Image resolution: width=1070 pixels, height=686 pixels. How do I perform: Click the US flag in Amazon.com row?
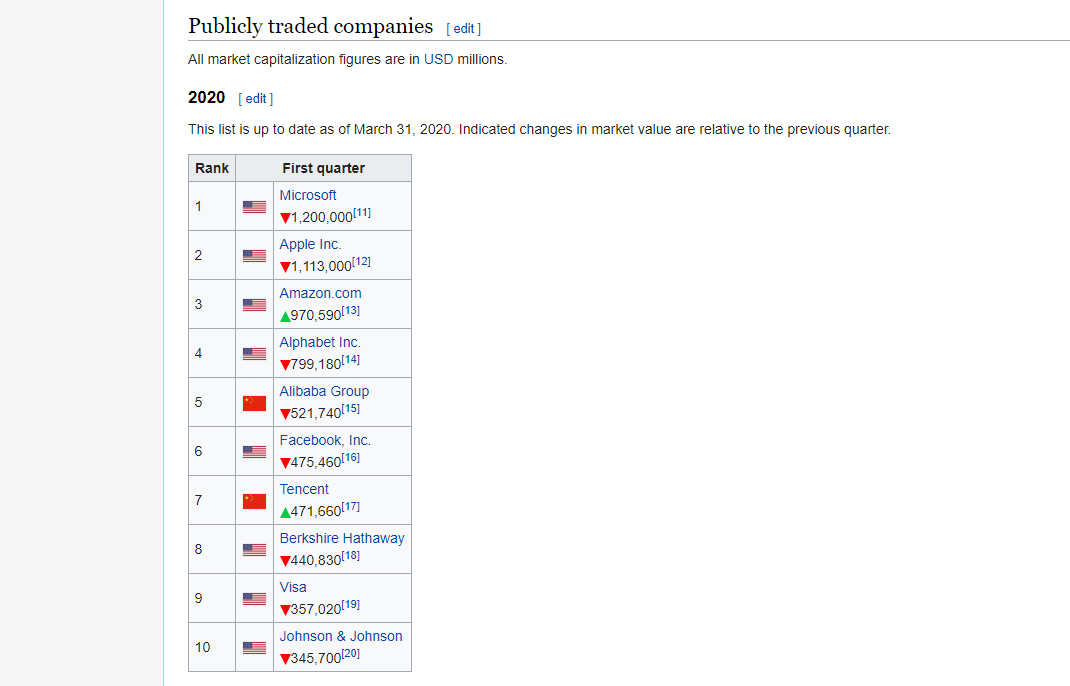tap(255, 305)
